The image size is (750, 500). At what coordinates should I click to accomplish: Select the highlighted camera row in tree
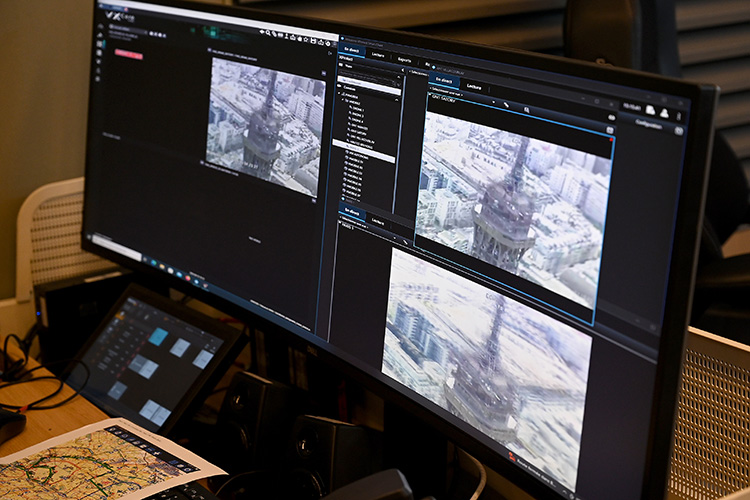[364, 151]
